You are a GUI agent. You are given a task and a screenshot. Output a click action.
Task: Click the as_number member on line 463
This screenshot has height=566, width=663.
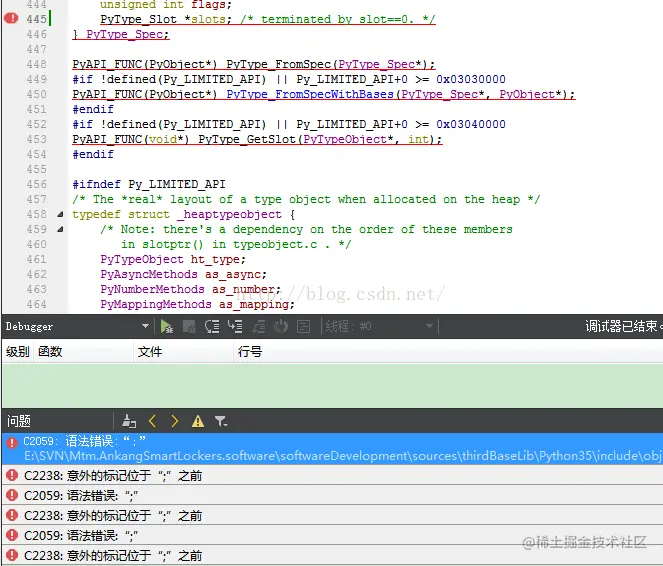[243, 290]
